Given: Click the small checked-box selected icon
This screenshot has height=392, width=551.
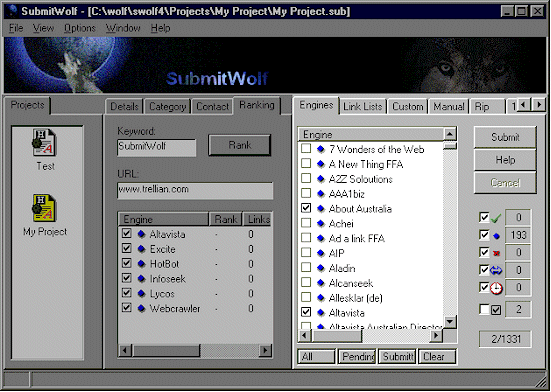Looking at the screenshot, I should pyautogui.click(x=496, y=310).
